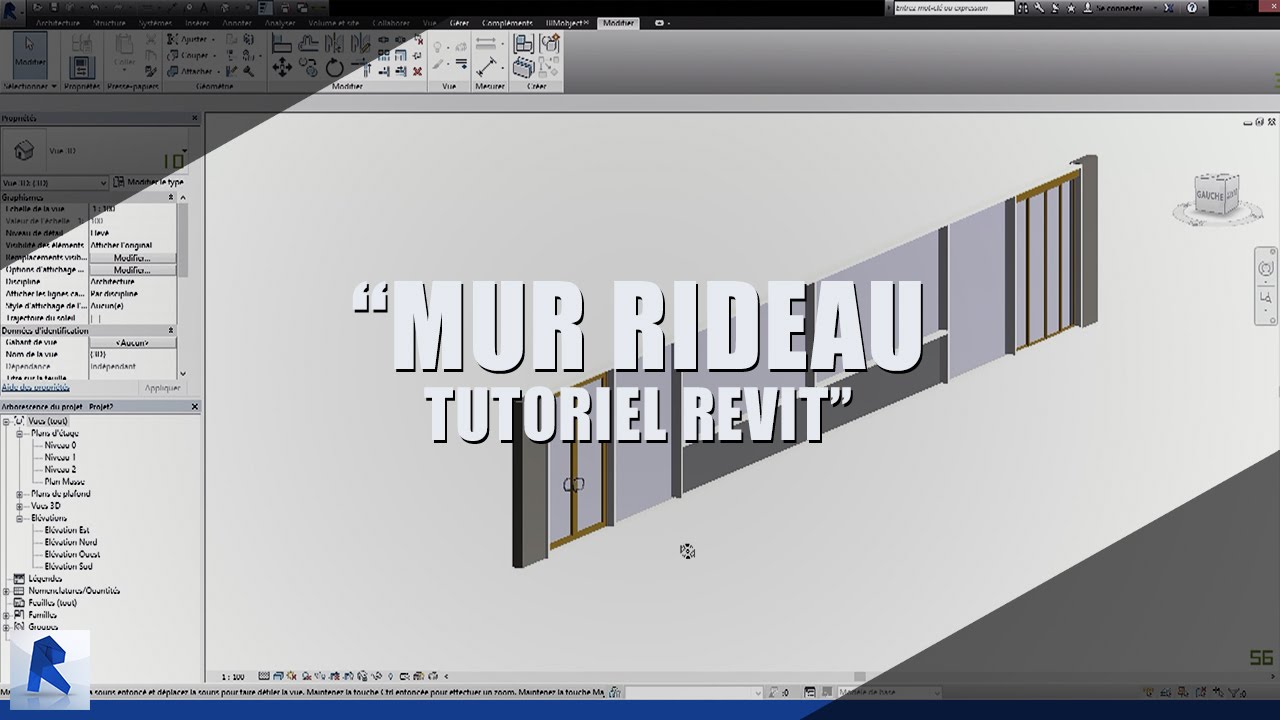Screen dimensions: 1280x720
Task: Select Plan Masse in project browser
Action: tap(65, 482)
